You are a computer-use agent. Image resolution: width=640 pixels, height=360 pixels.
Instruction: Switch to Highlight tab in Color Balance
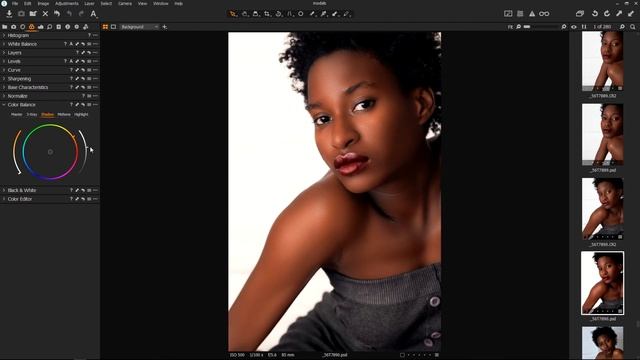click(x=81, y=115)
